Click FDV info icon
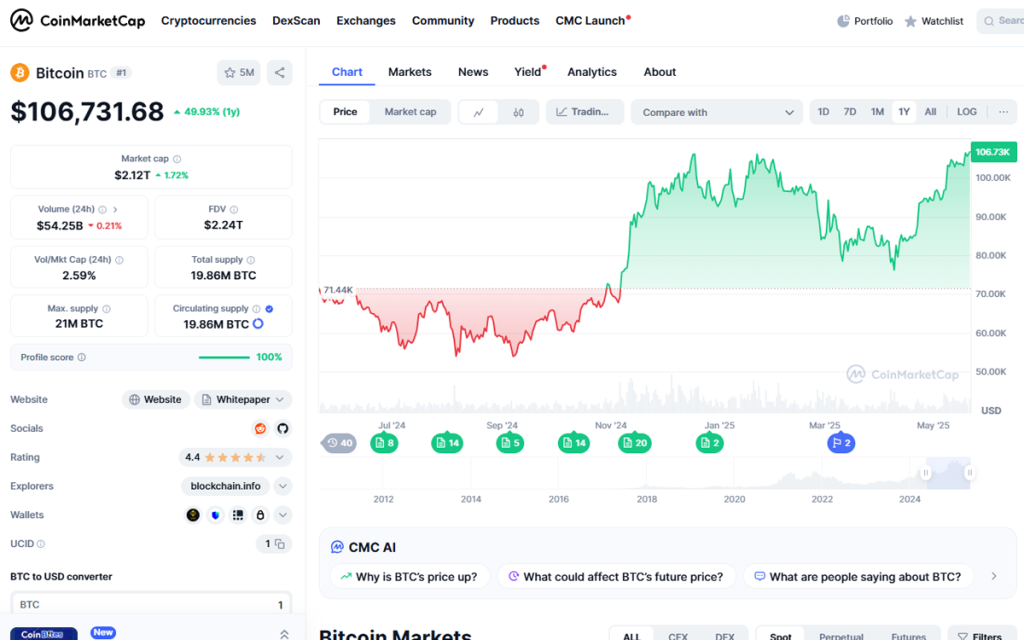The image size is (1024, 640). pos(234,210)
